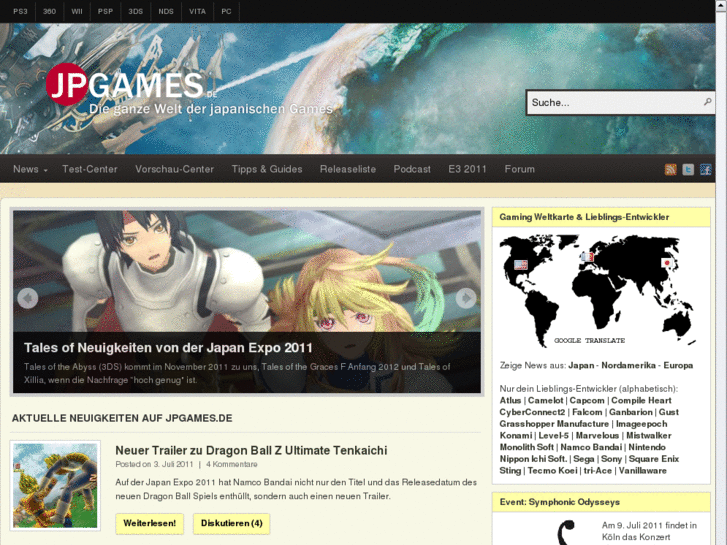Filter by developer Konami
This screenshot has width=727, height=545.
click(x=516, y=435)
